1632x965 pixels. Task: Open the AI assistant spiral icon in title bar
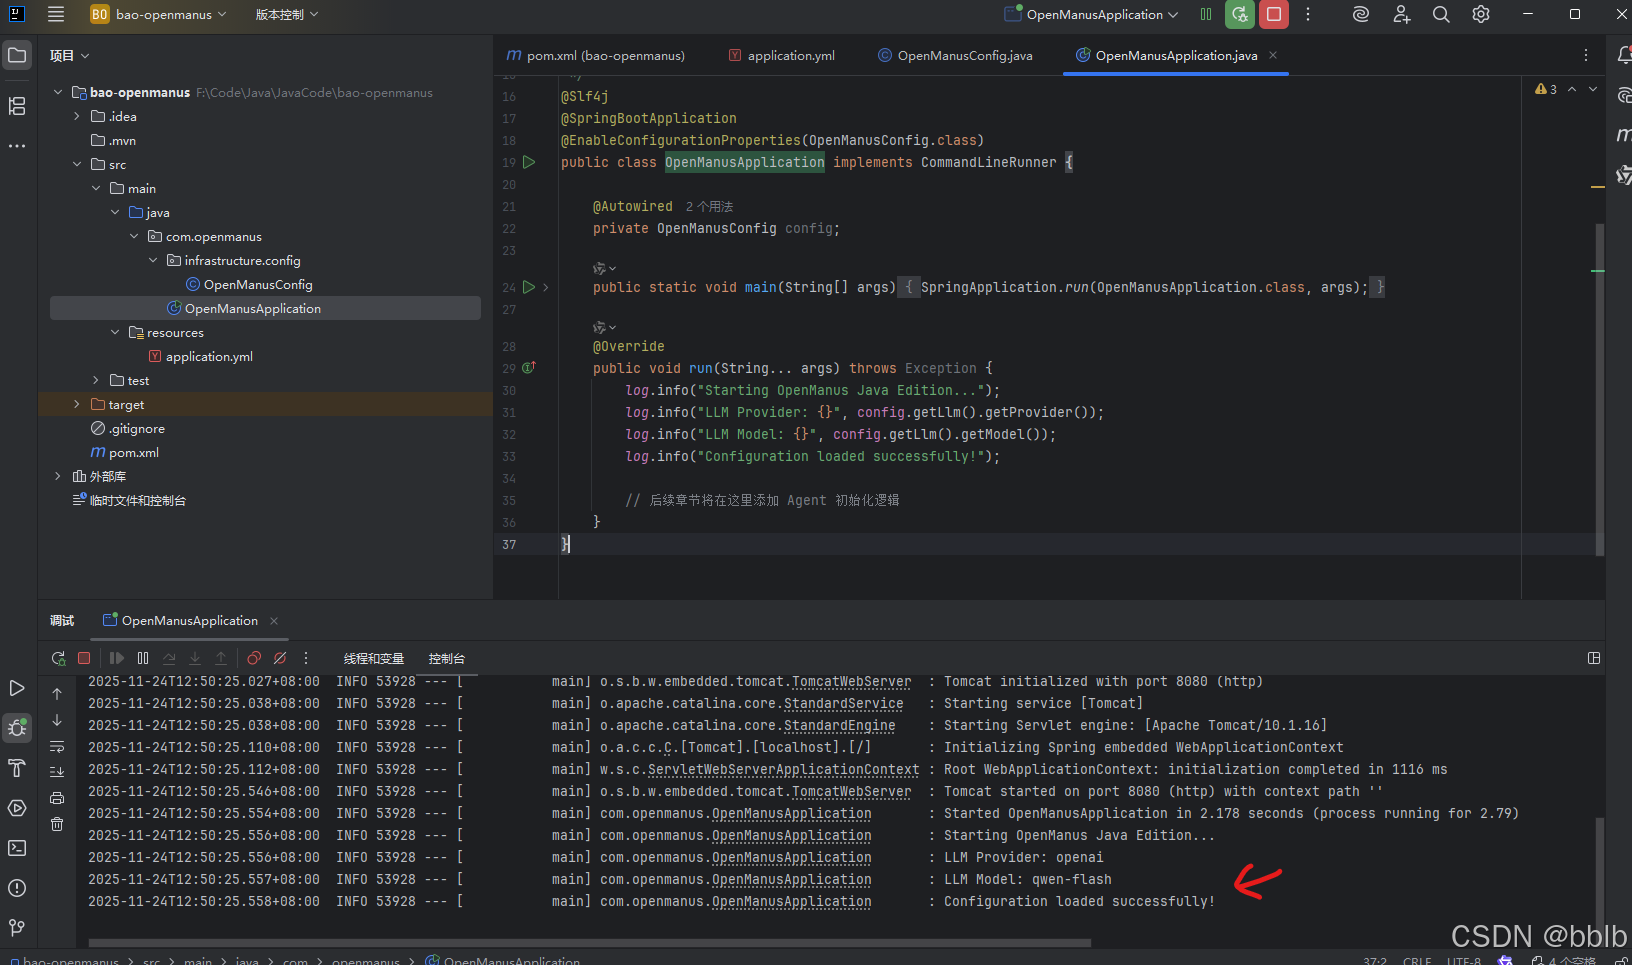click(x=1361, y=14)
